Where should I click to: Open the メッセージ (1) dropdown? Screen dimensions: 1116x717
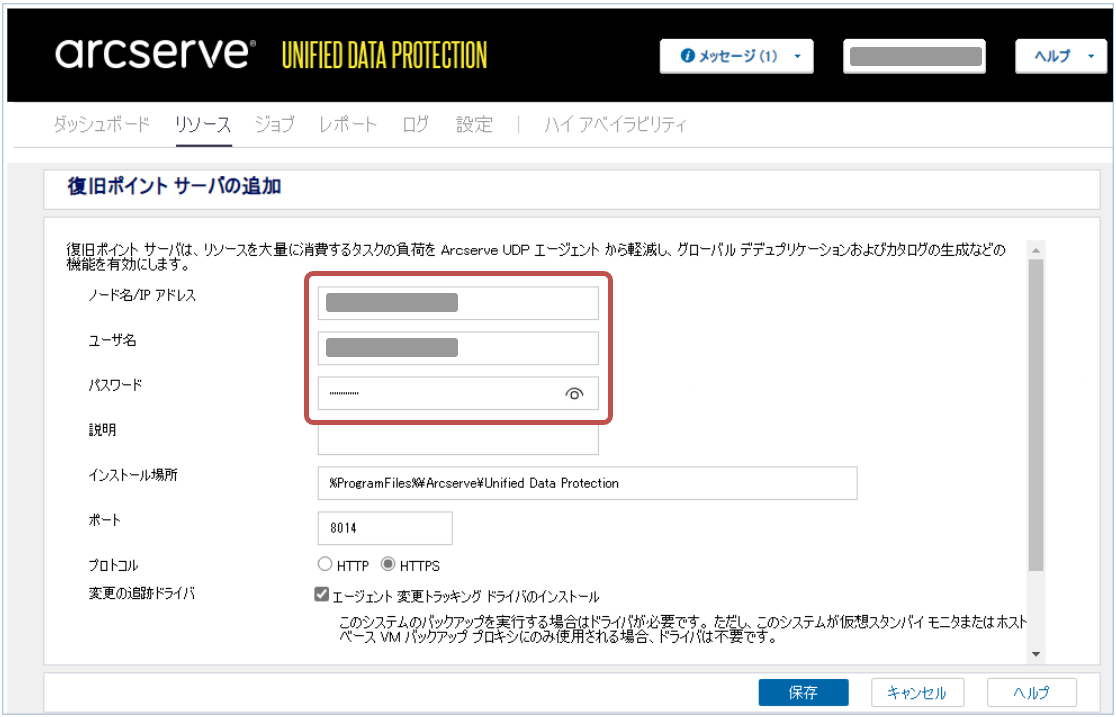(x=737, y=56)
